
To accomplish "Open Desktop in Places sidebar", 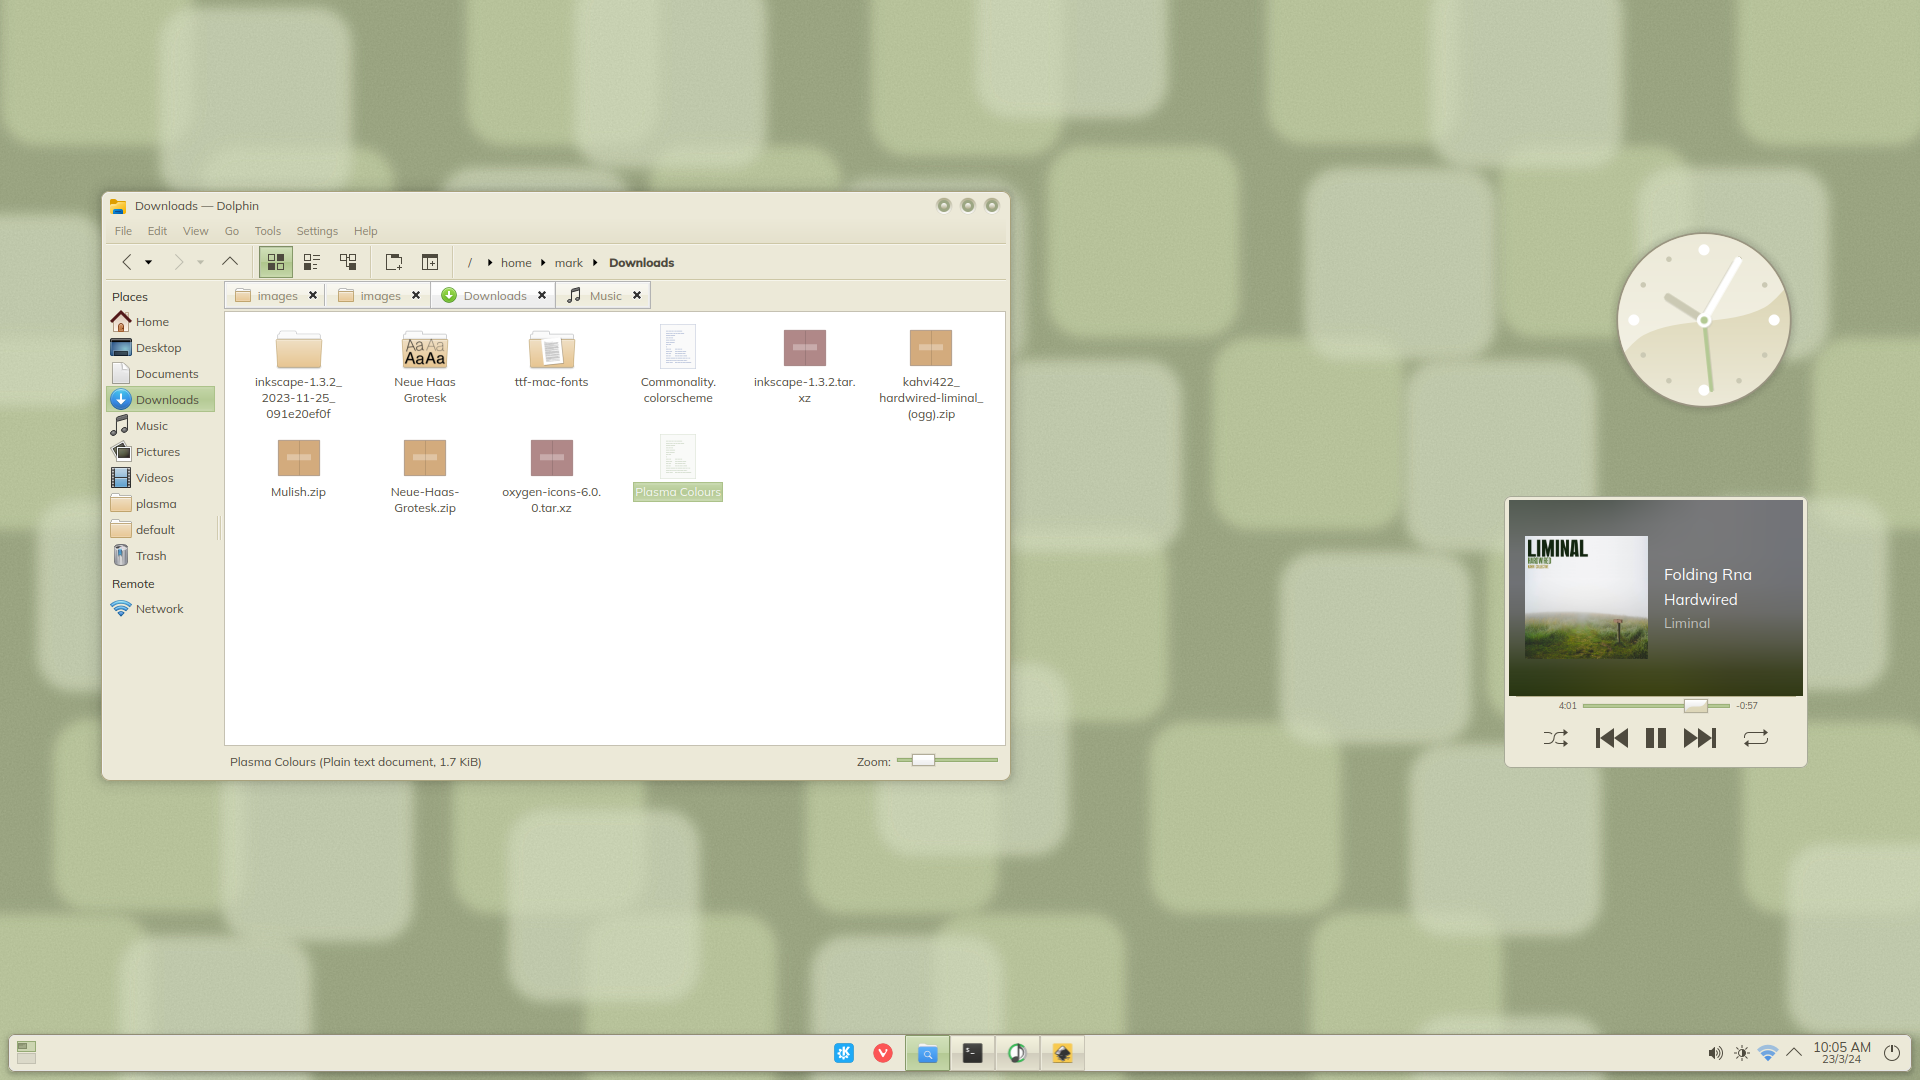I will point(161,348).
